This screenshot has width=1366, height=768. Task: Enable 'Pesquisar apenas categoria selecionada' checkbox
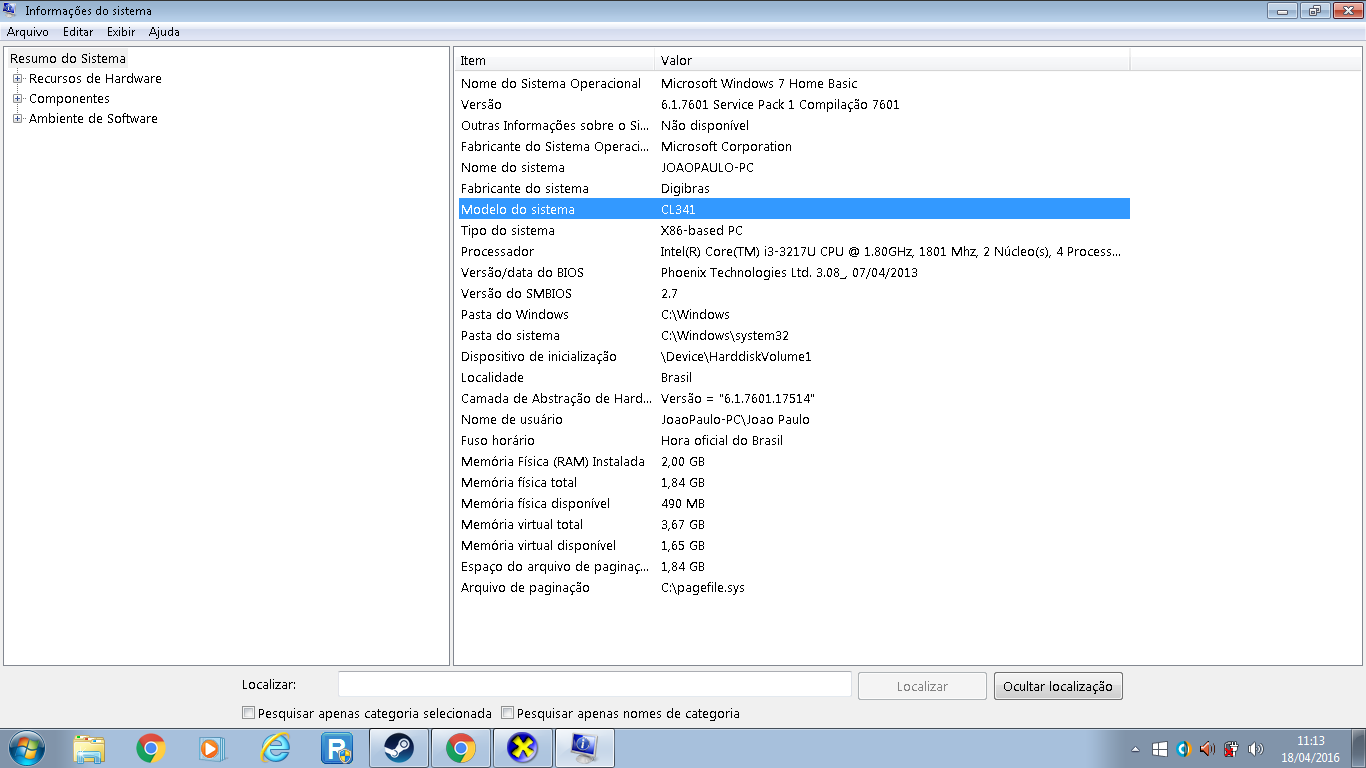[249, 713]
